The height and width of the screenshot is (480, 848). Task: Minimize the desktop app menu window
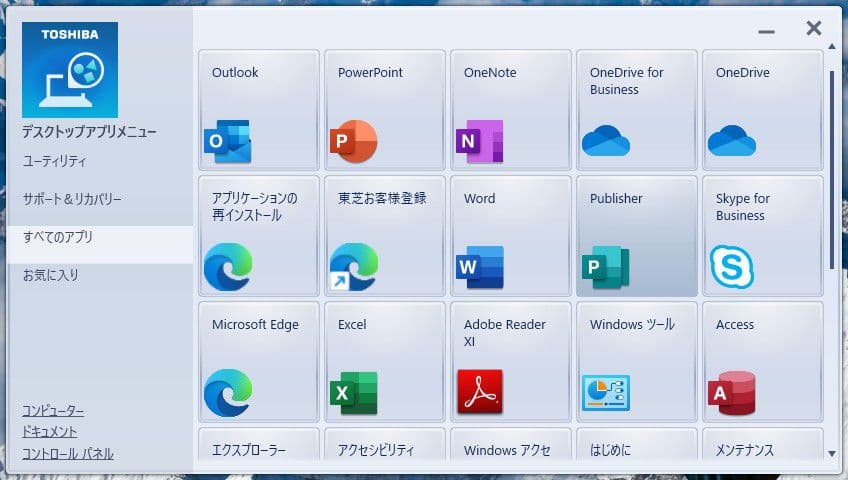[x=766, y=32]
